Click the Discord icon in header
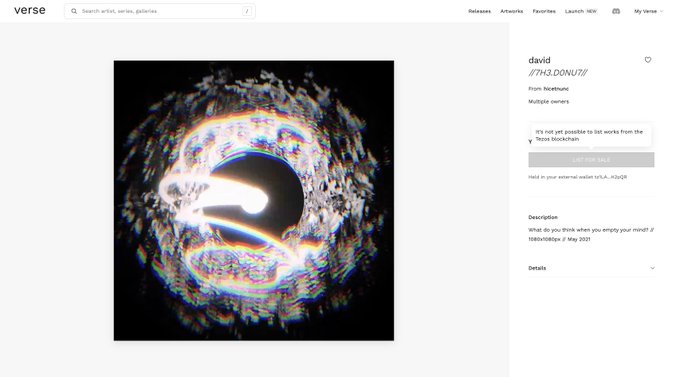 [x=616, y=11]
